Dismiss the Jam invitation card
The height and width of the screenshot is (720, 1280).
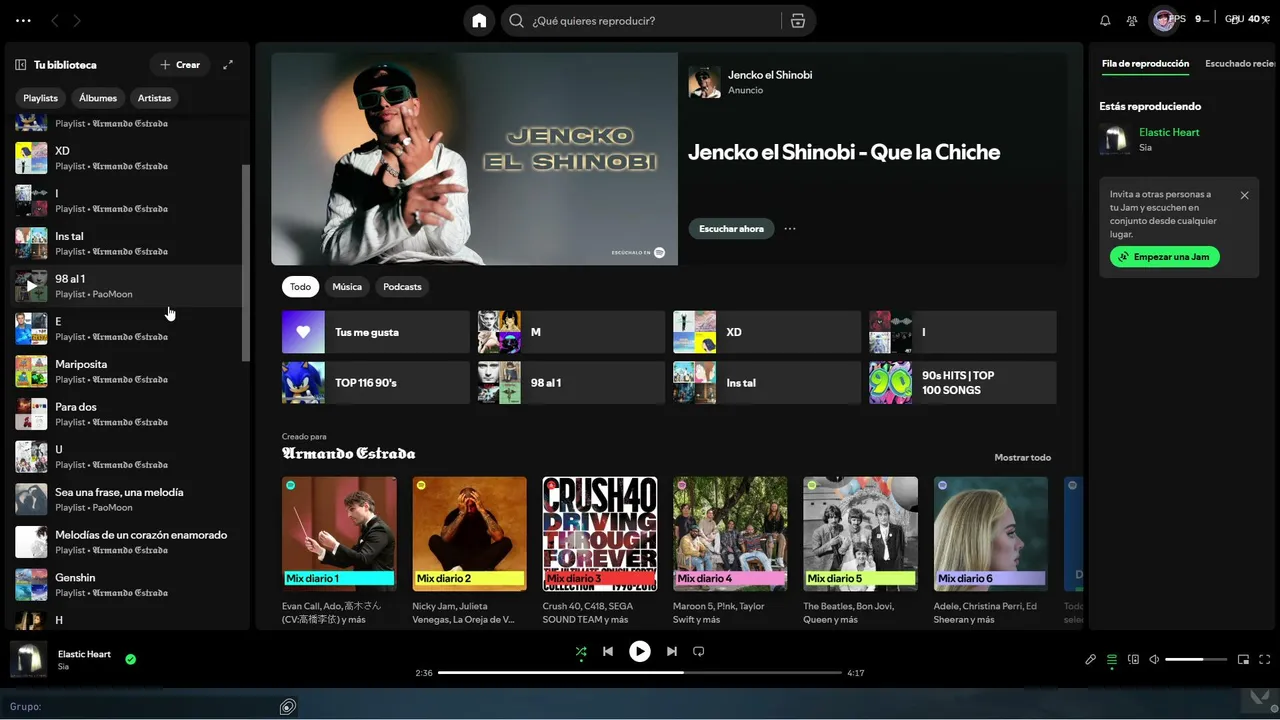[1245, 195]
